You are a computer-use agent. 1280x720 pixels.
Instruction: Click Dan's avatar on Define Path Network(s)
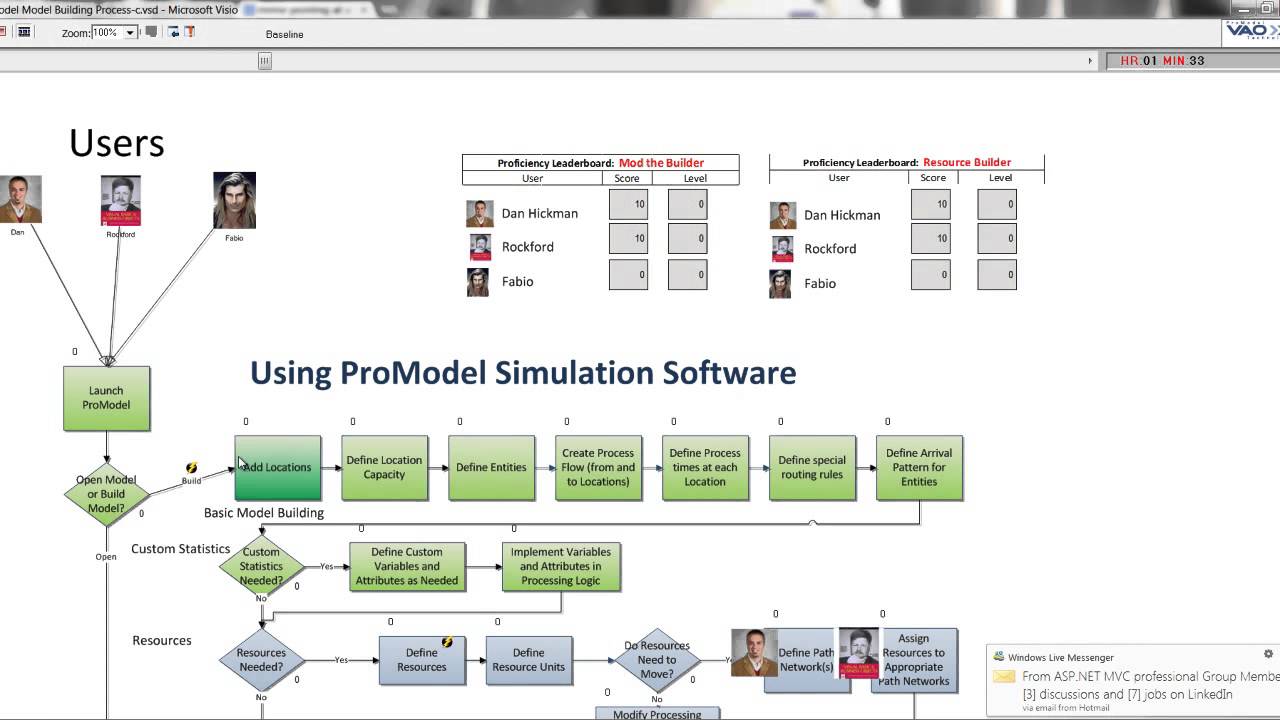coord(754,653)
